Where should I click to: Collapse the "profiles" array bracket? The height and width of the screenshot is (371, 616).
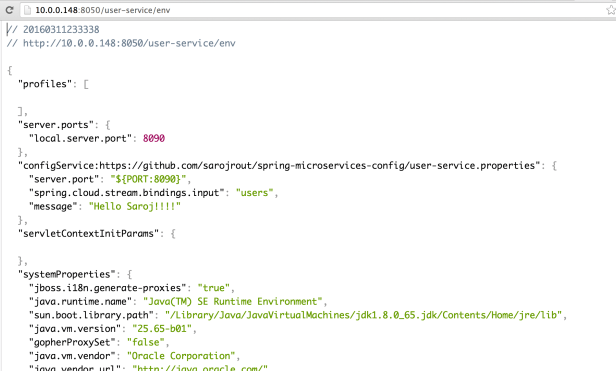click(86, 84)
